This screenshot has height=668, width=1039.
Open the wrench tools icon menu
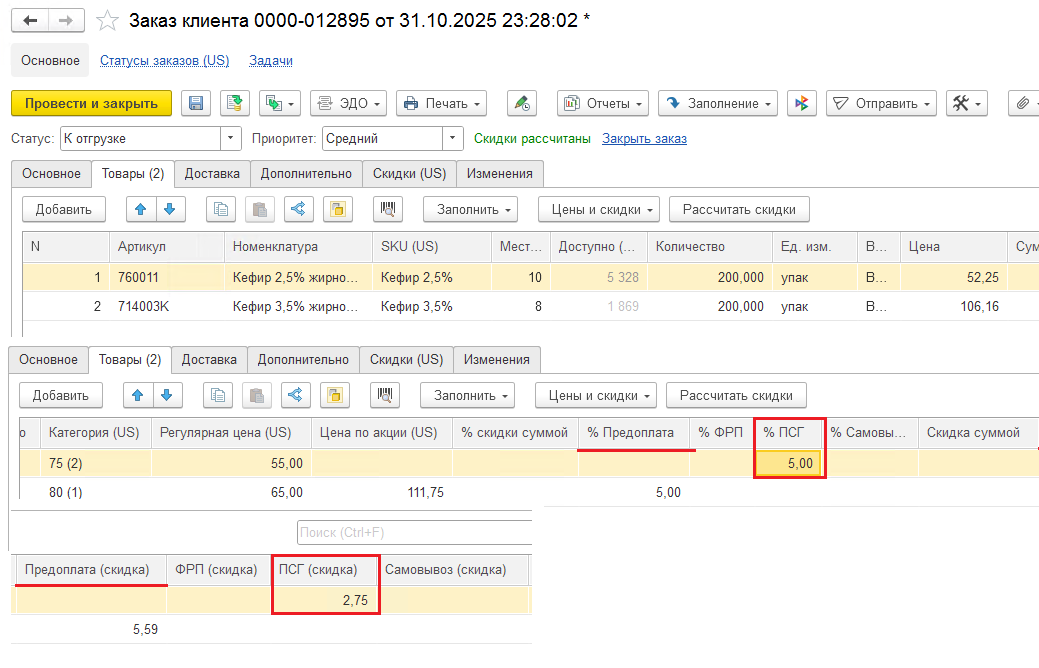tap(967, 103)
